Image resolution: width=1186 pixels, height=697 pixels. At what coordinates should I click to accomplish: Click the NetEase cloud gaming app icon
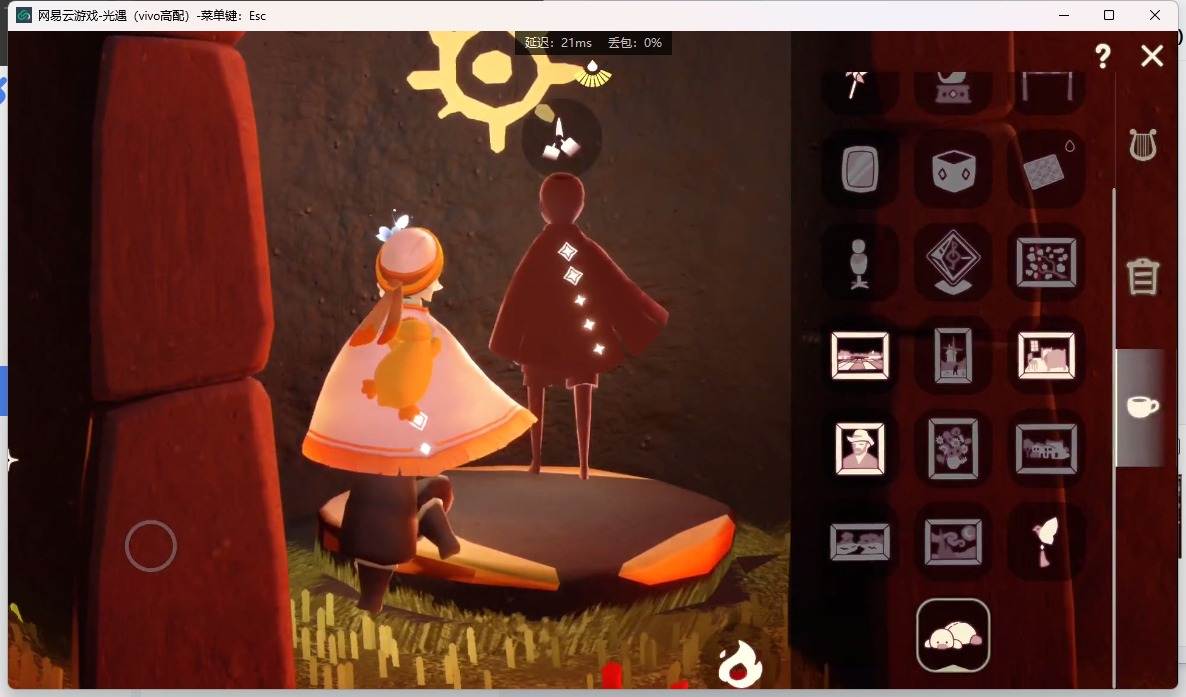23,15
